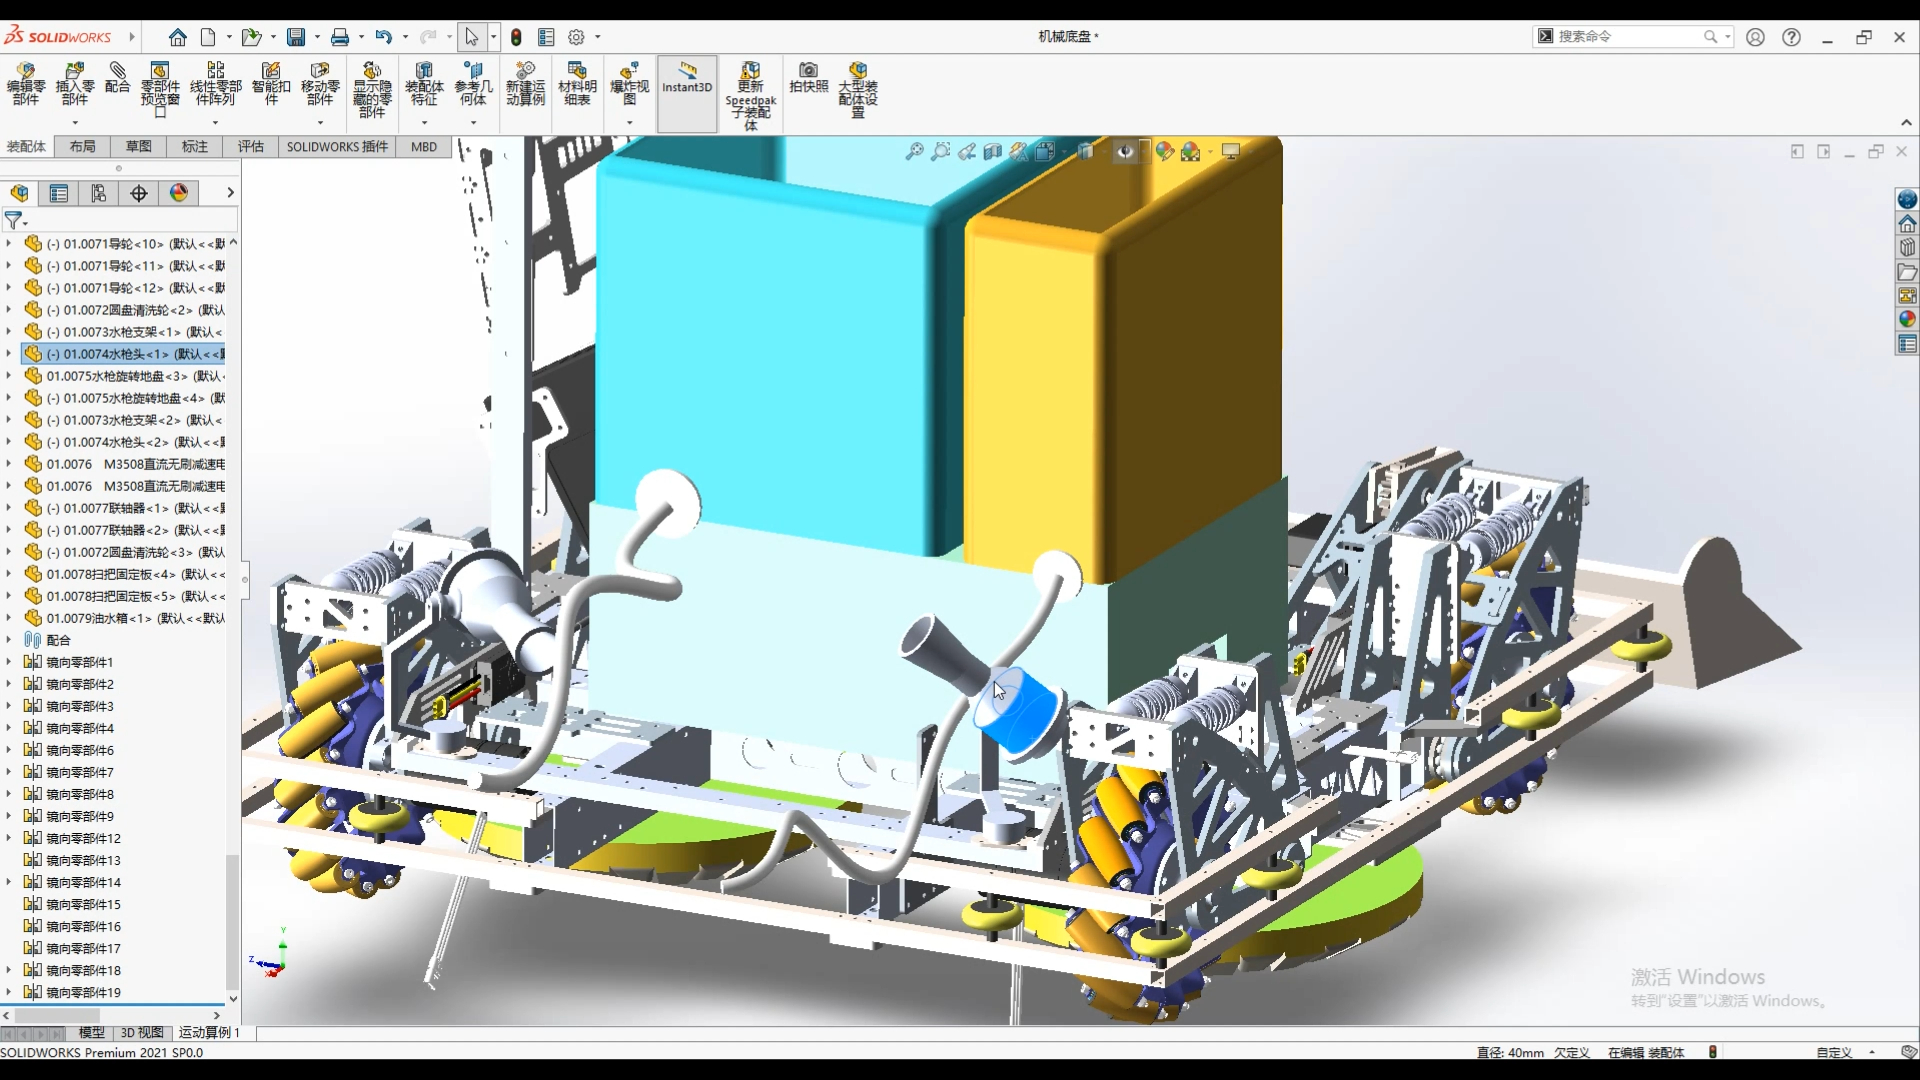
Task: Open Bill of Materials (材料明细表)
Action: (577, 83)
